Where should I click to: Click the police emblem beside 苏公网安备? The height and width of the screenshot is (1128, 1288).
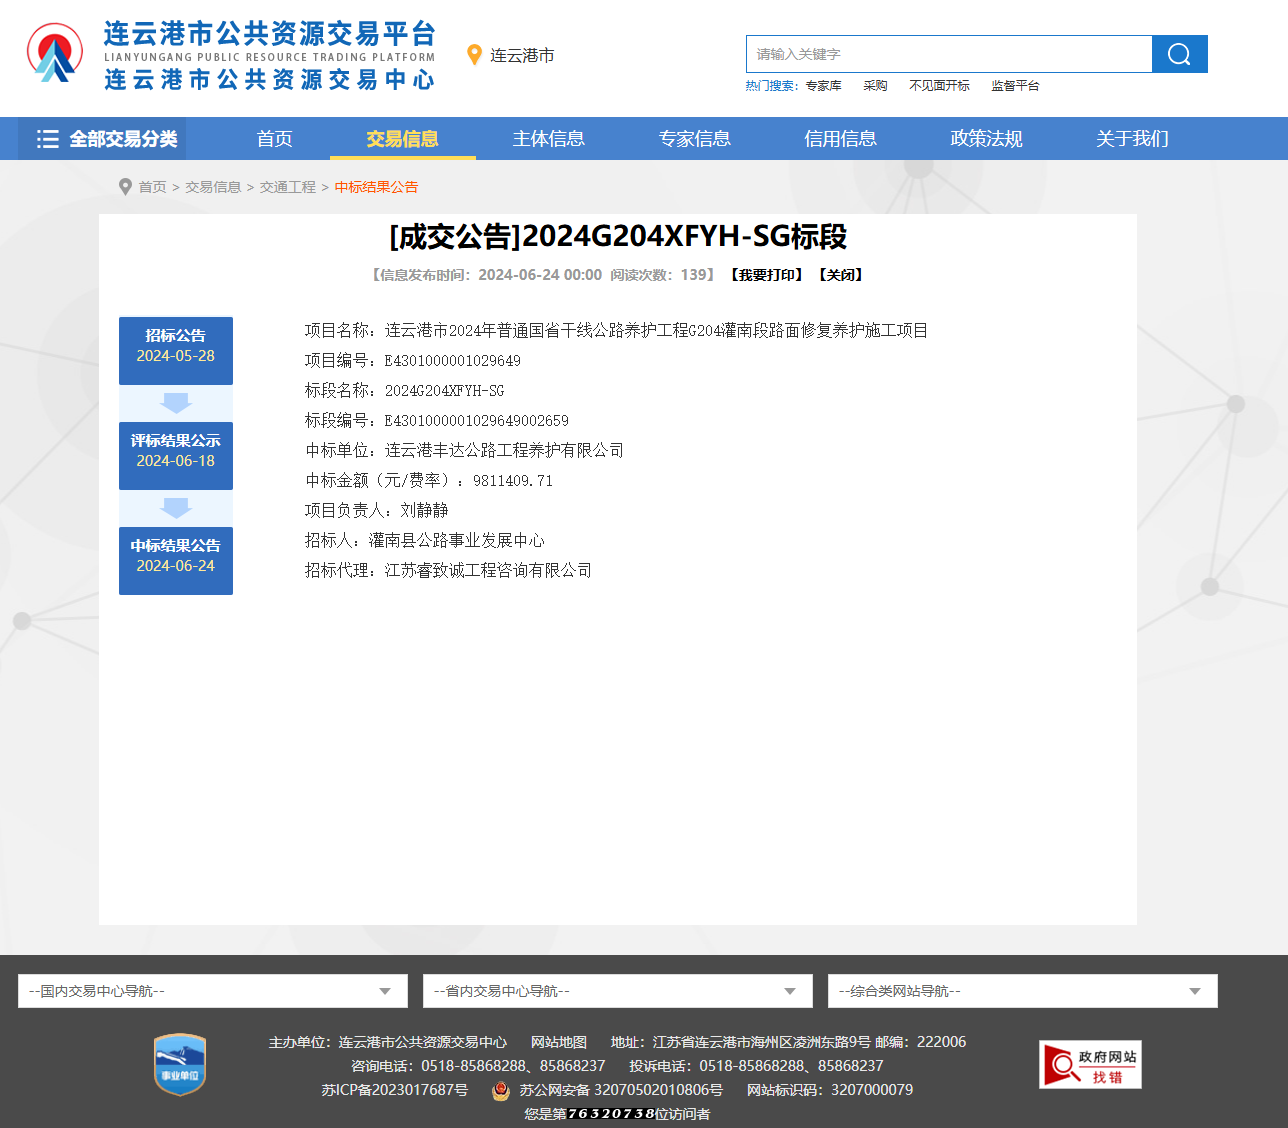(501, 1091)
